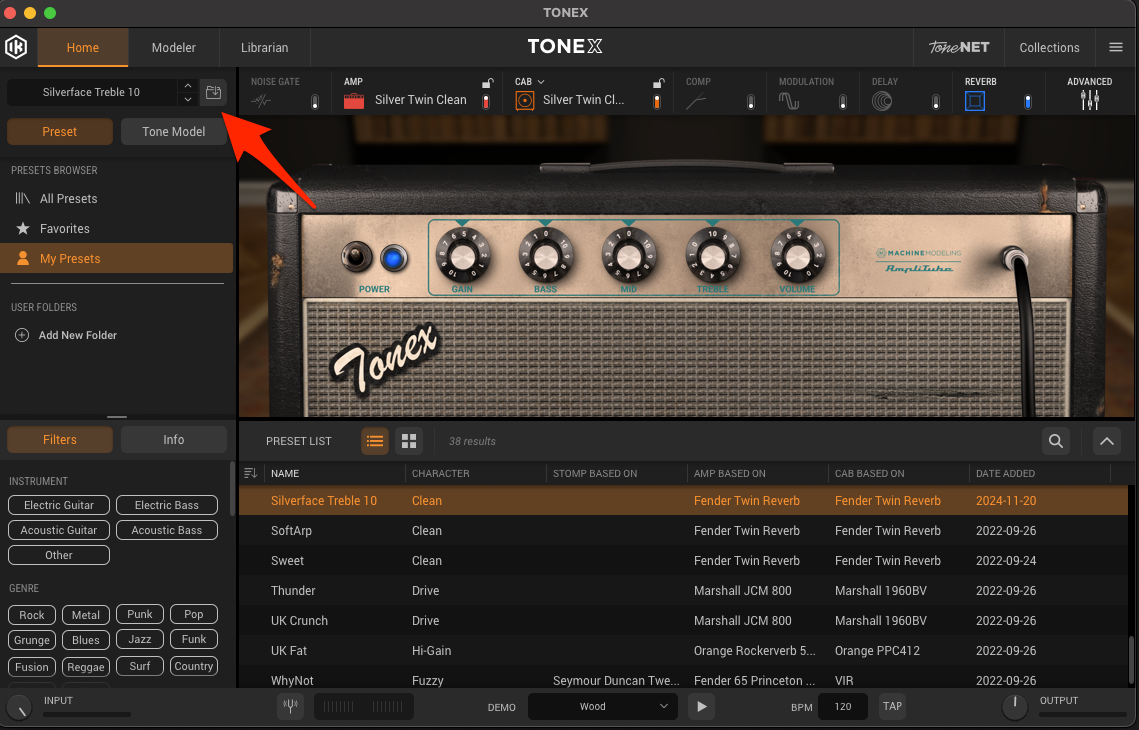1139x730 pixels.
Task: Switch preset list to grid view
Action: (x=408, y=441)
